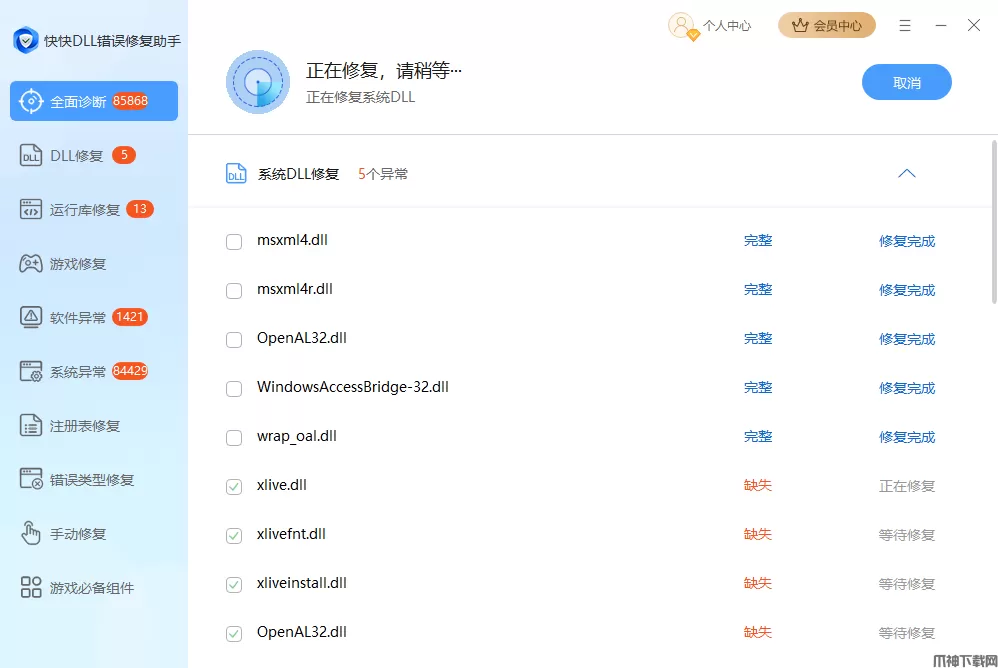Collapse the system DLL repair section
The image size is (998, 668).
tap(906, 173)
